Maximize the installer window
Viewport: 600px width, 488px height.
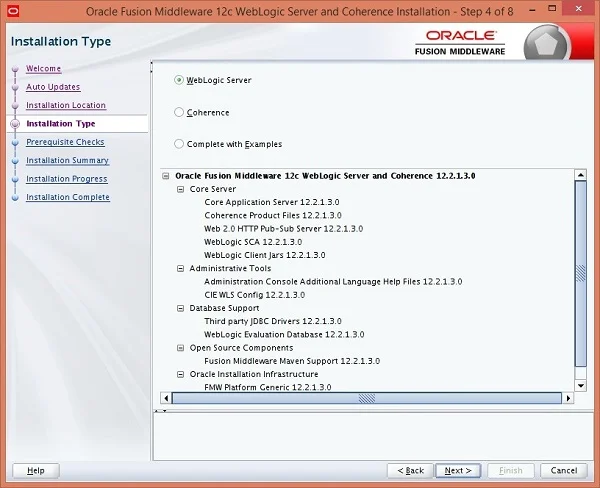(552, 8)
